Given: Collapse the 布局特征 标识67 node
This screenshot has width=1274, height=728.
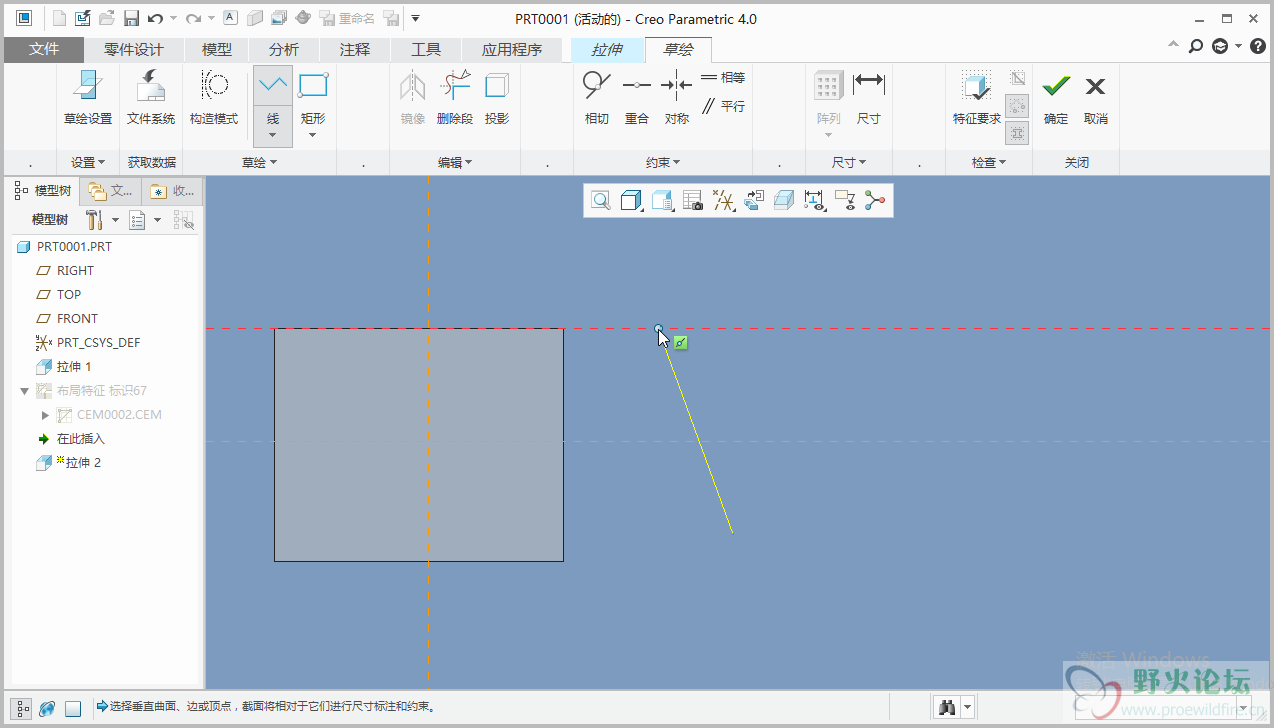Looking at the screenshot, I should pos(25,391).
